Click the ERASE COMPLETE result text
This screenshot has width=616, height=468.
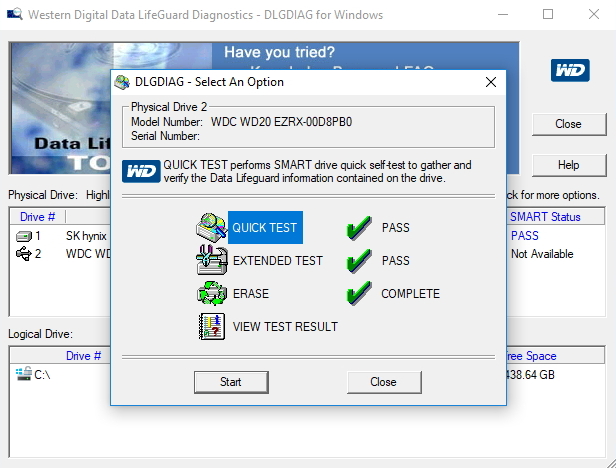[411, 294]
